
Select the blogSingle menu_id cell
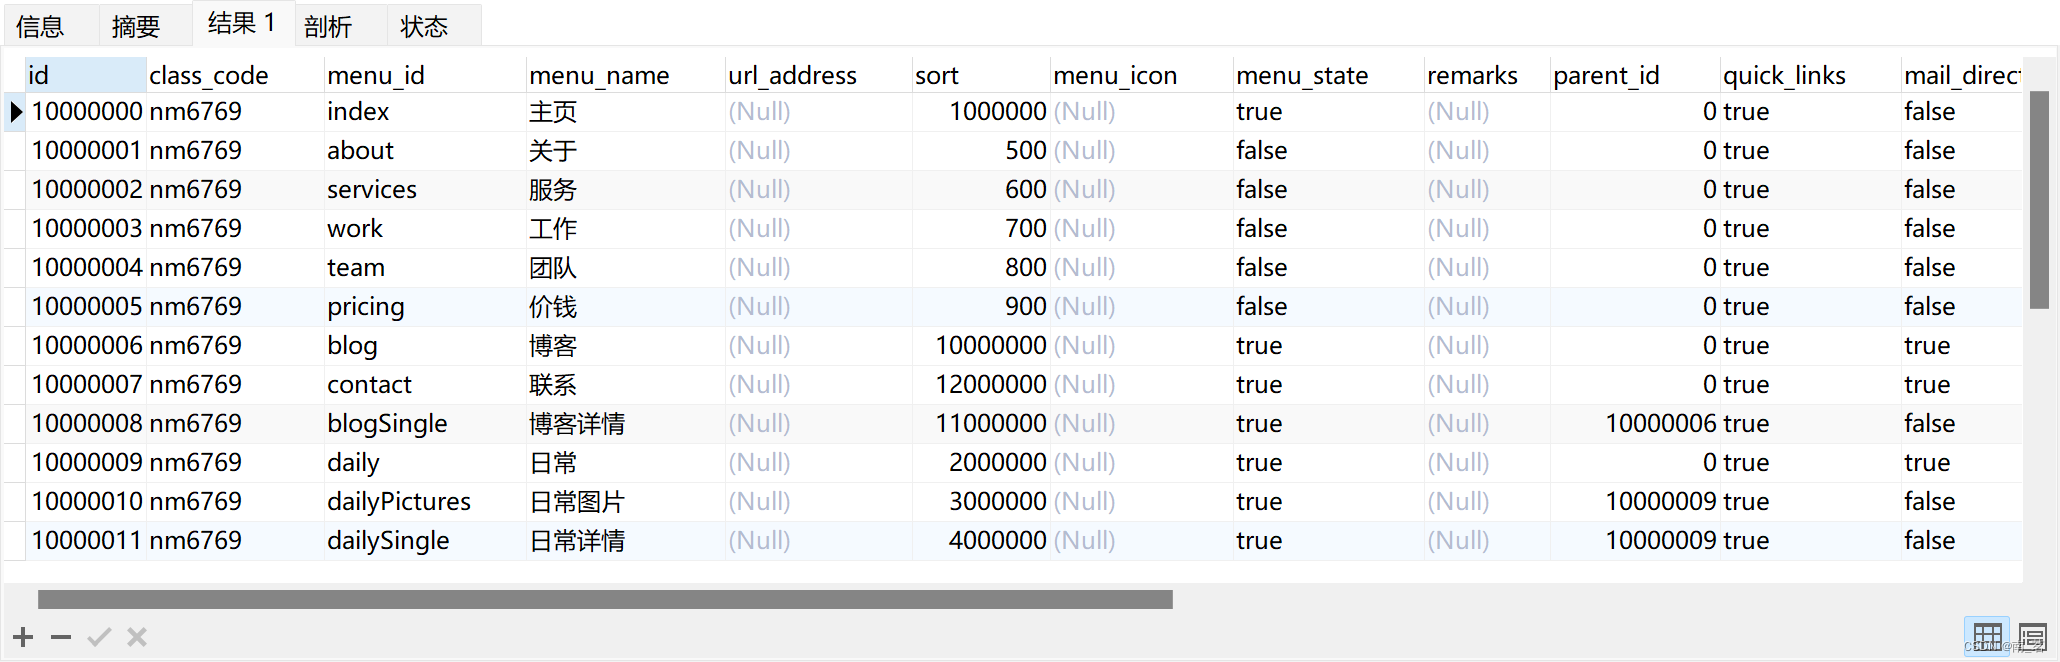coord(387,423)
